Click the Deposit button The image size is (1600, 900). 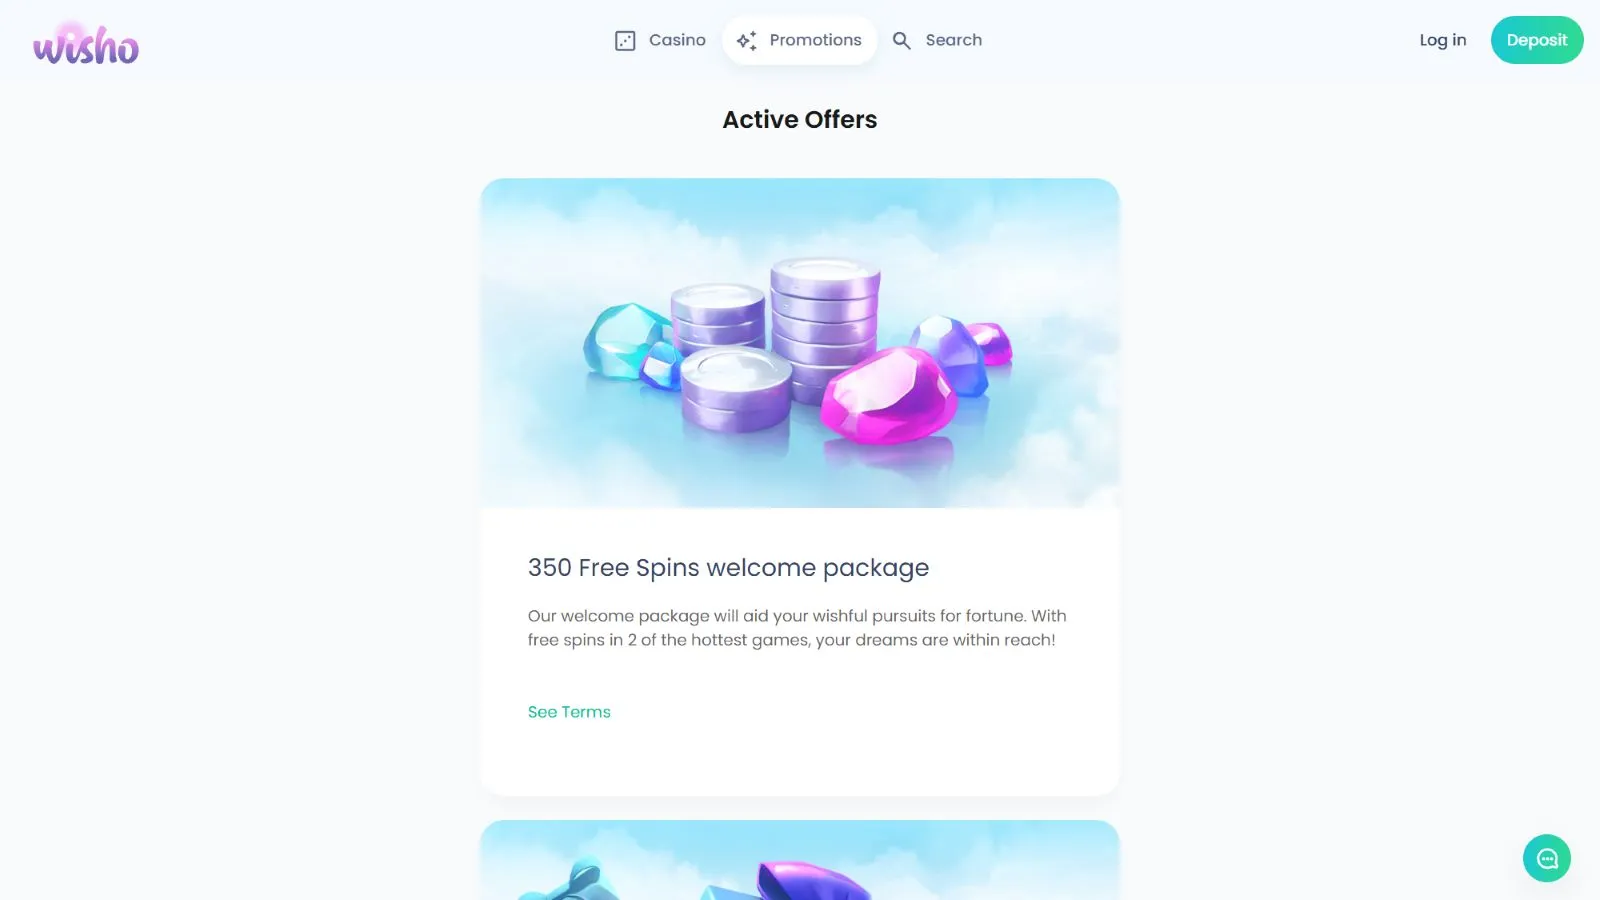click(1537, 40)
